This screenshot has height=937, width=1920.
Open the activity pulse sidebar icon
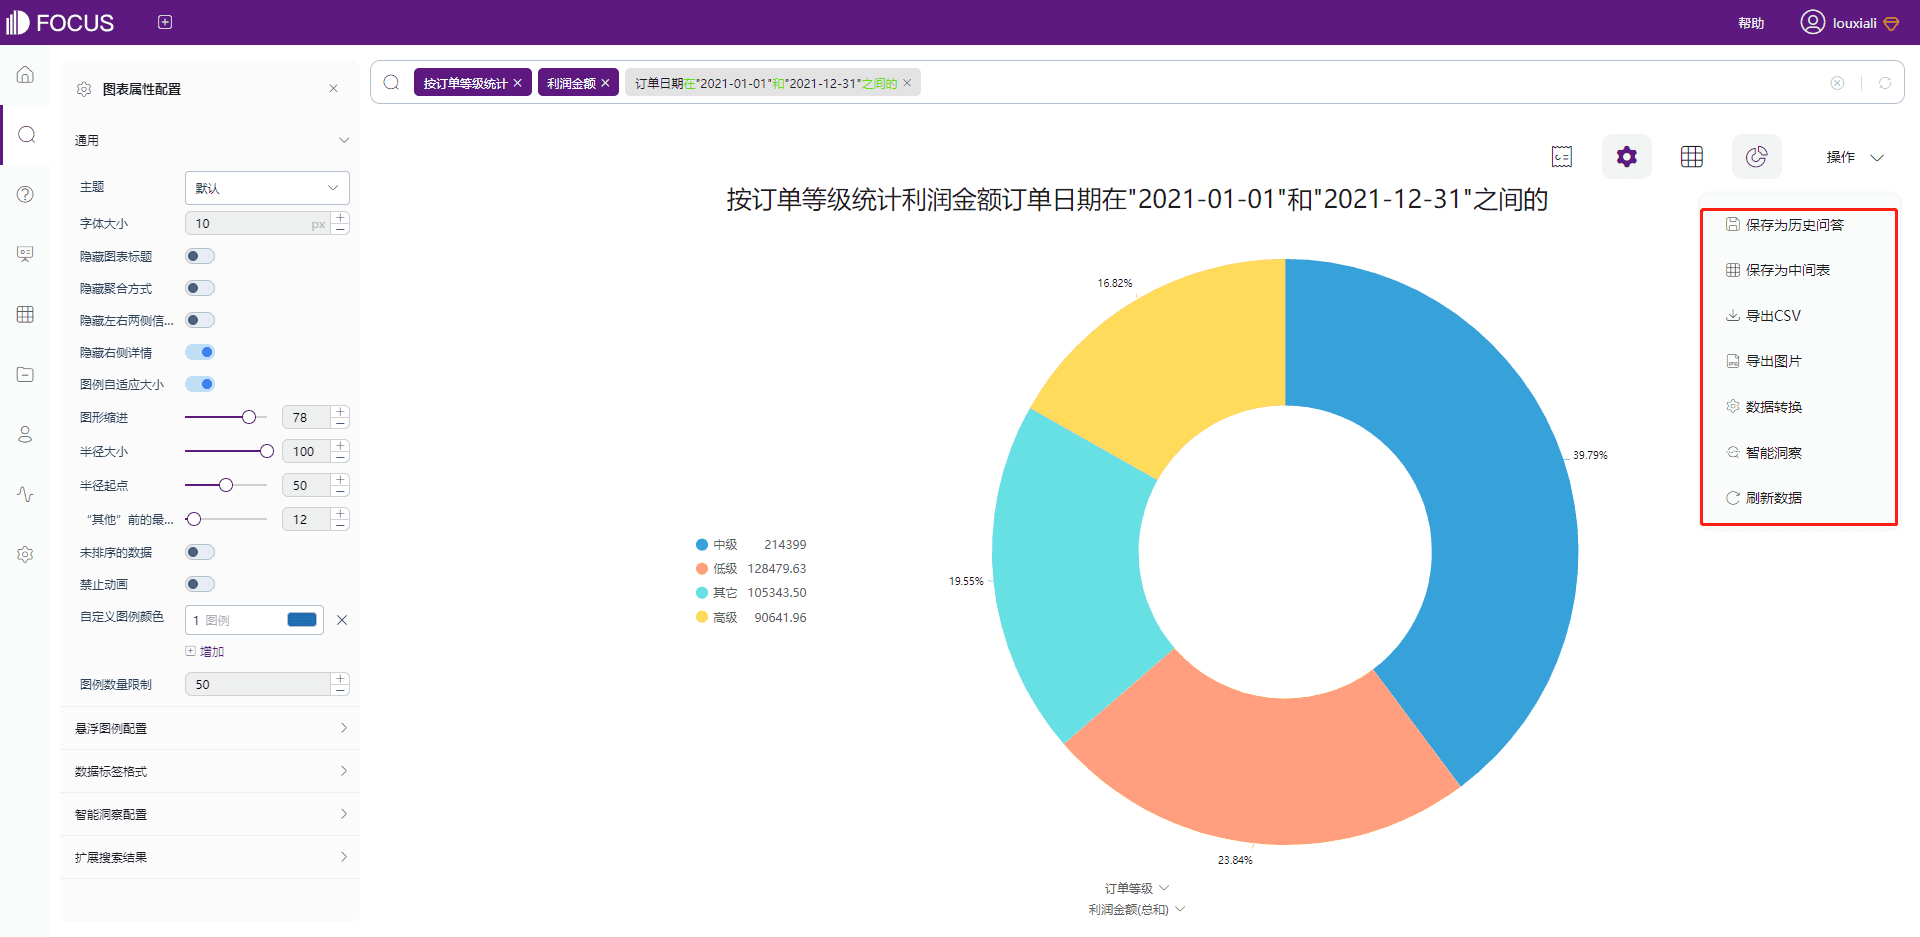click(x=26, y=494)
